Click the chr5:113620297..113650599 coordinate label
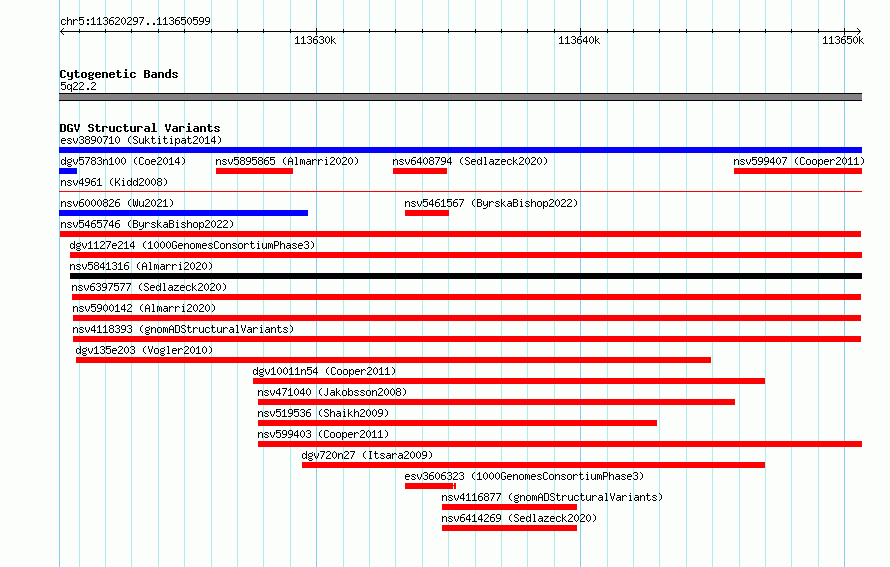 (135, 21)
